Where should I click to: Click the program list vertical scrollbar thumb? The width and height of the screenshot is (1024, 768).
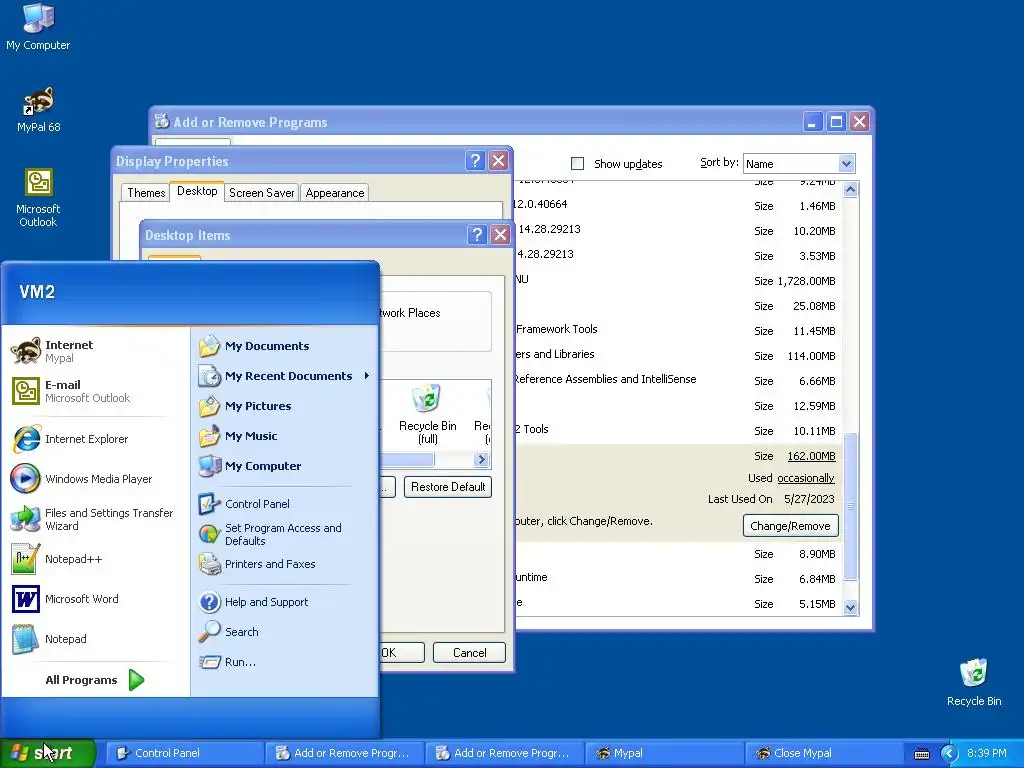point(850,506)
